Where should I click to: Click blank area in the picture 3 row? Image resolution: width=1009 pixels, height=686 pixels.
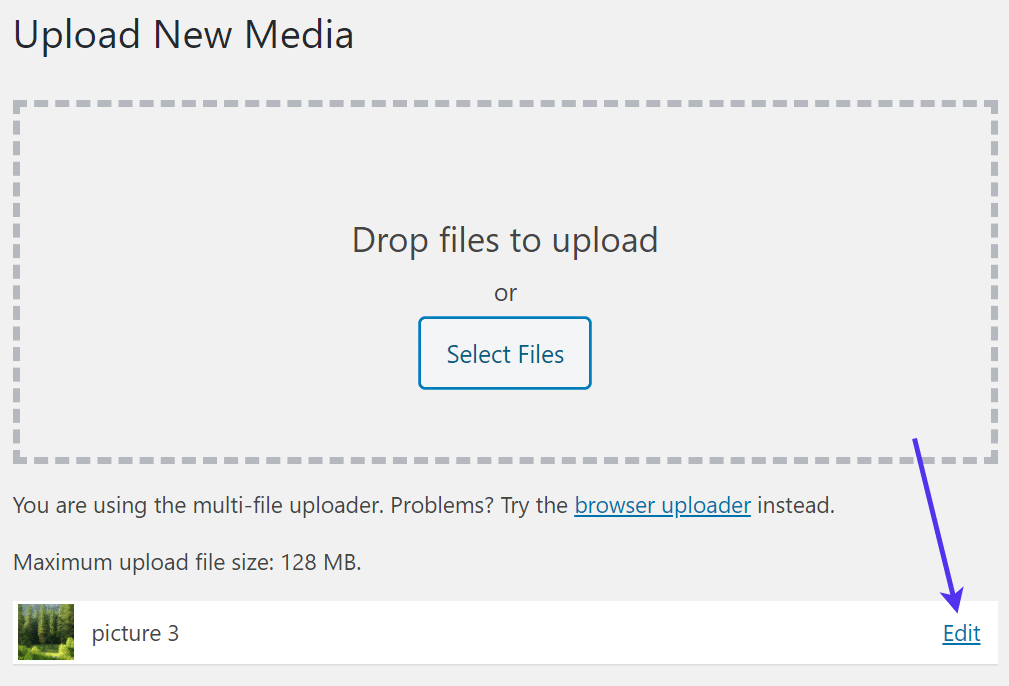pyautogui.click(x=550, y=633)
